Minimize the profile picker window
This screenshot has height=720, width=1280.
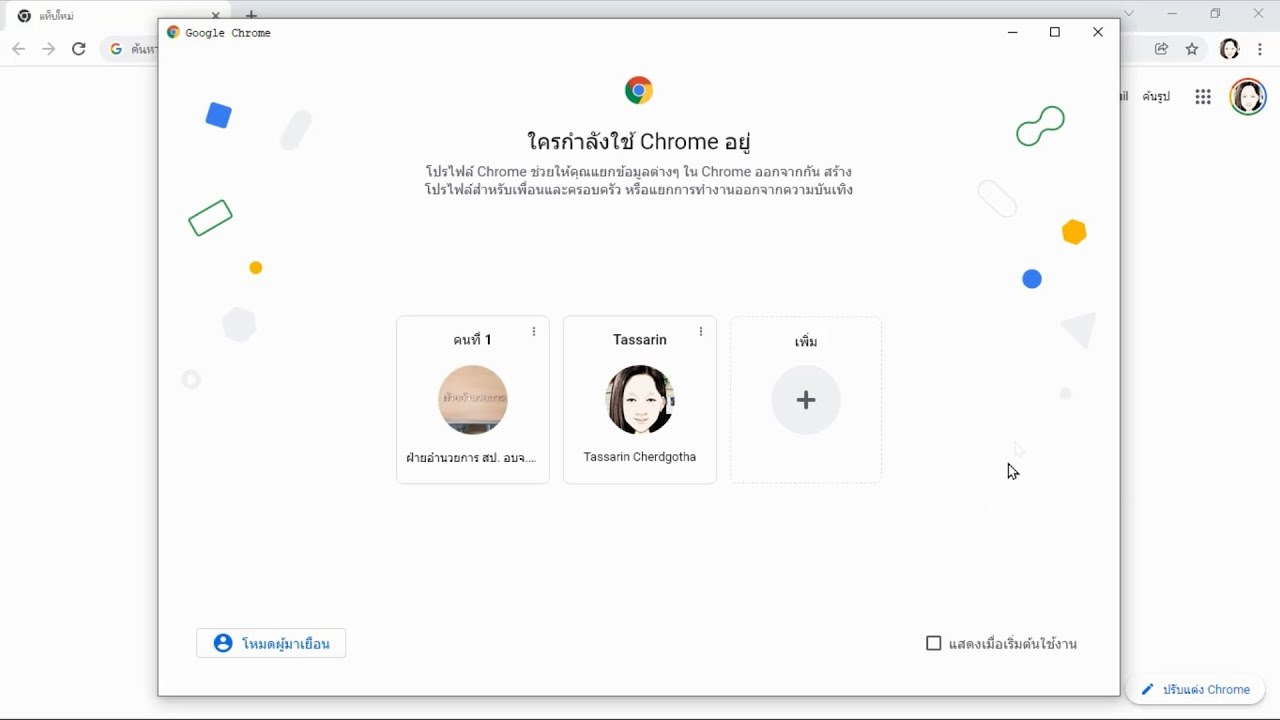pos(1012,32)
